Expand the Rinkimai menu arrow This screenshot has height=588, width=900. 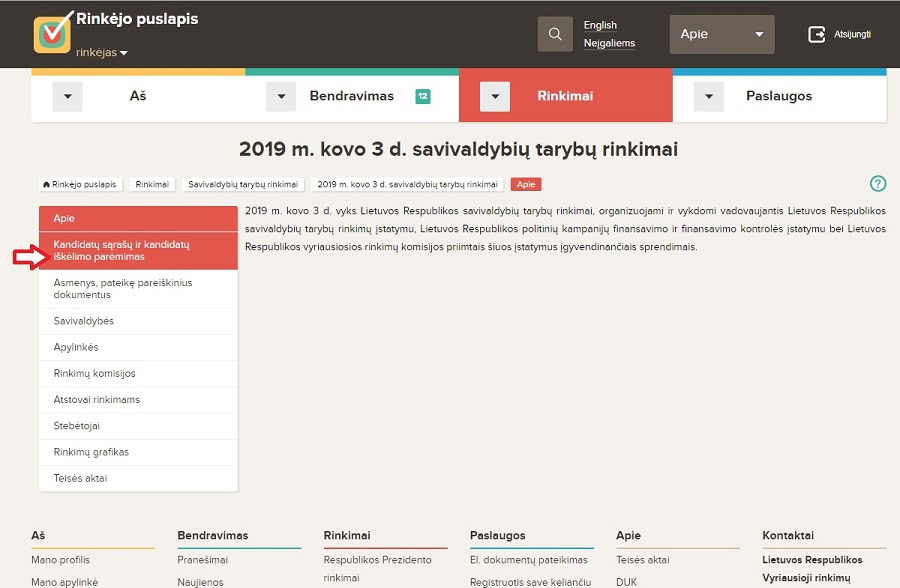(x=495, y=96)
